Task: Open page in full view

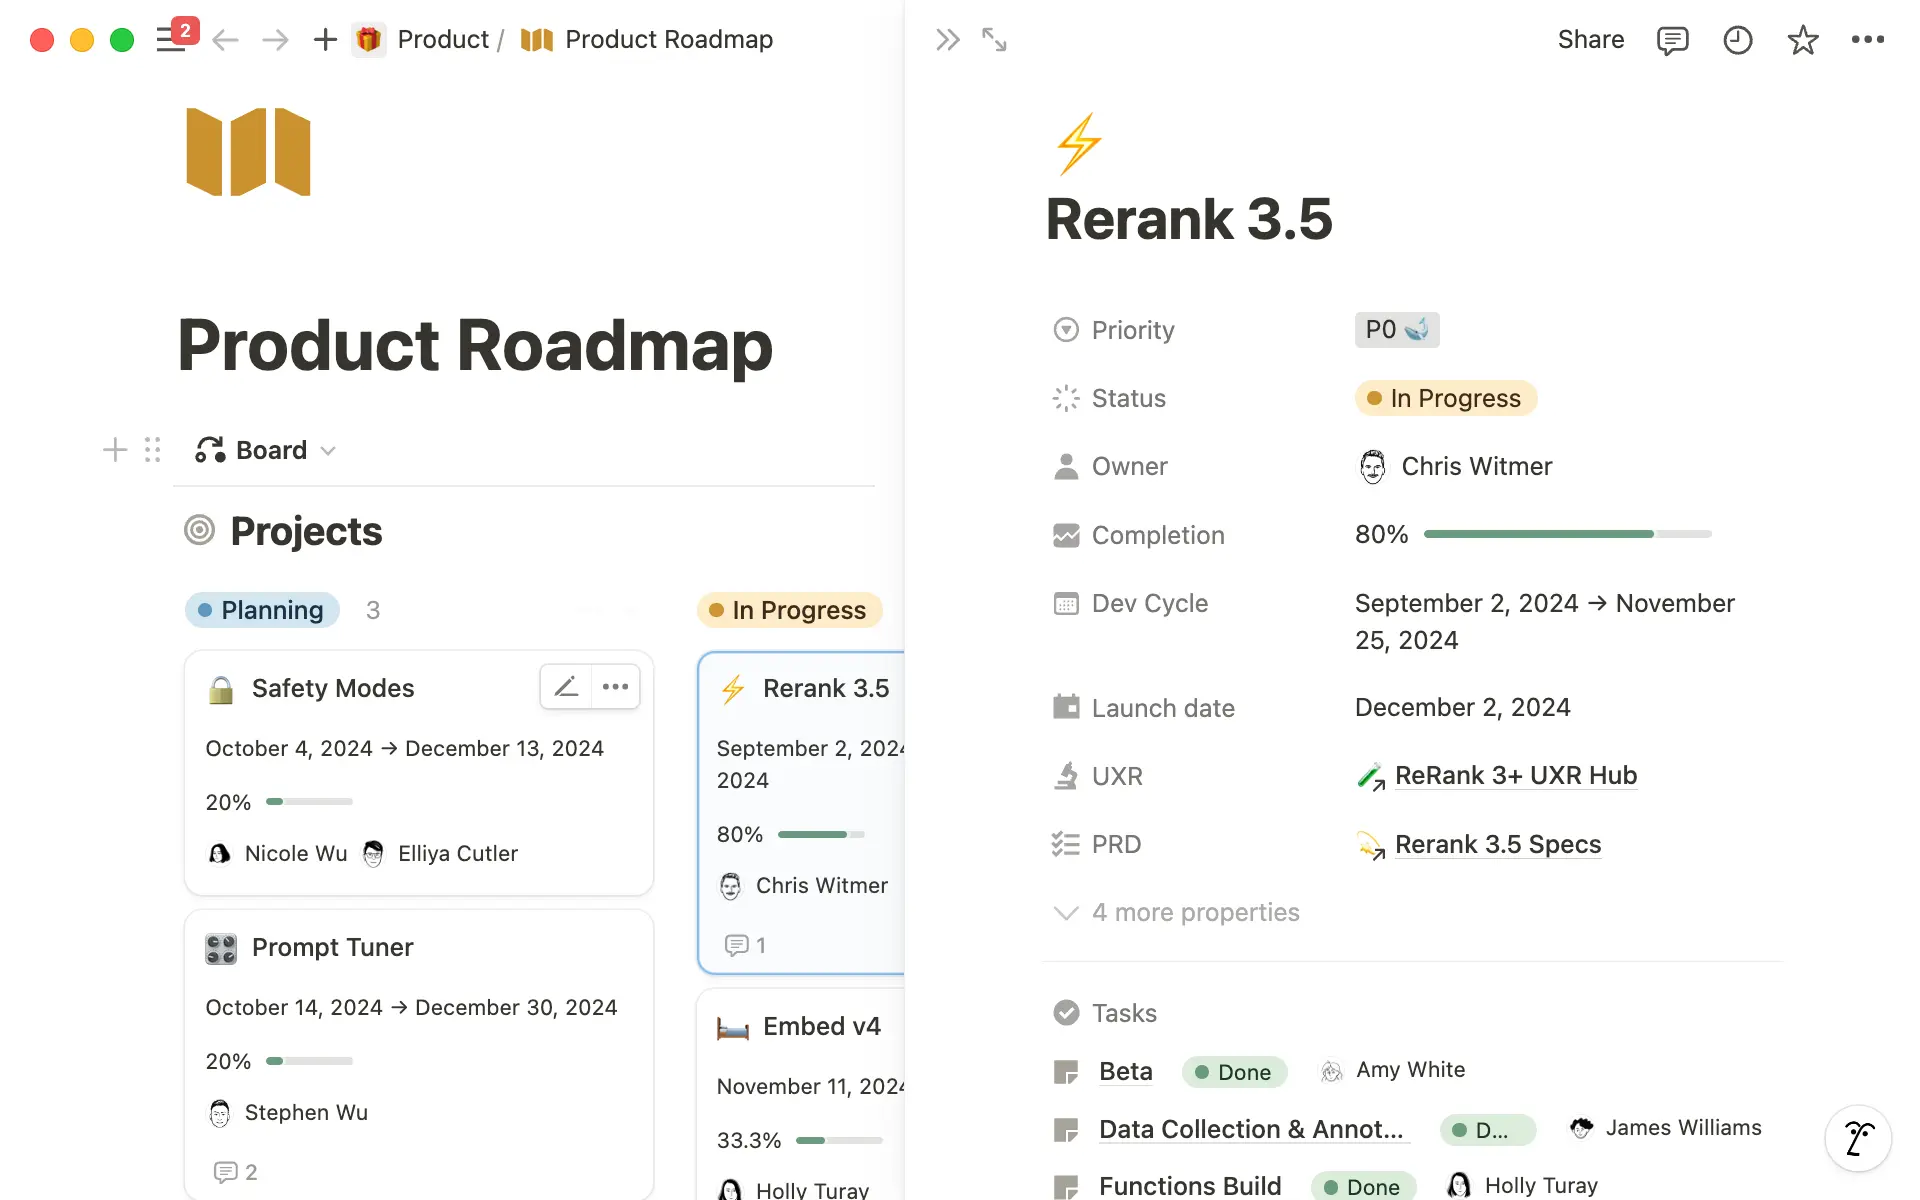Action: (994, 40)
